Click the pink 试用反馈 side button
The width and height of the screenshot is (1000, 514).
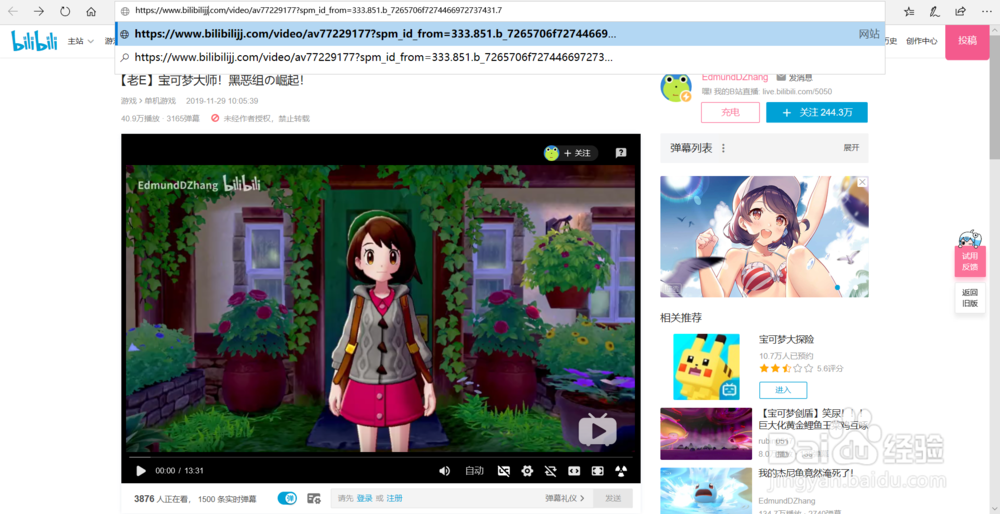[969, 261]
